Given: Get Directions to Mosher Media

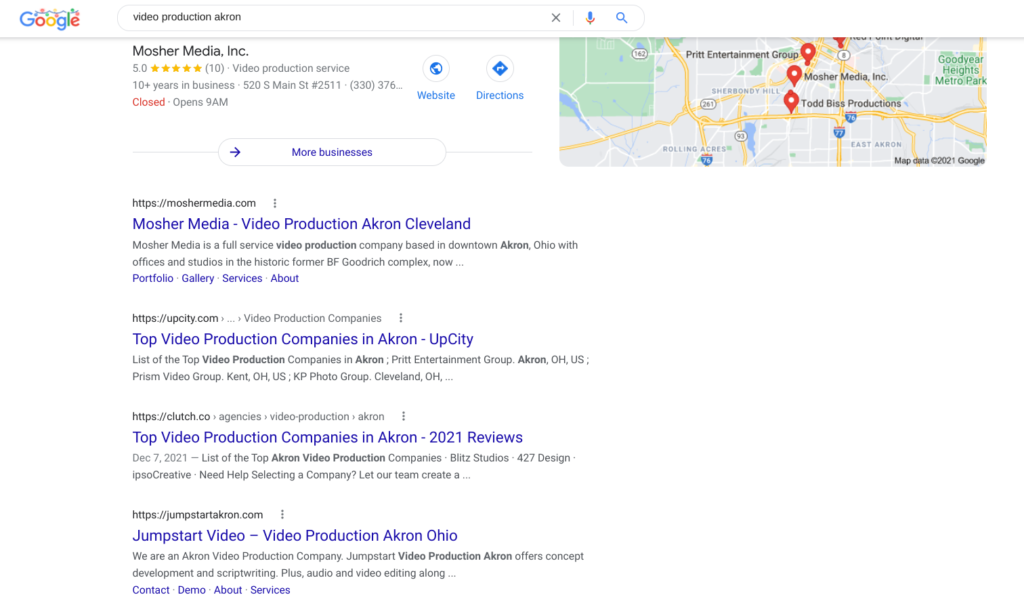Looking at the screenshot, I should (x=499, y=69).
